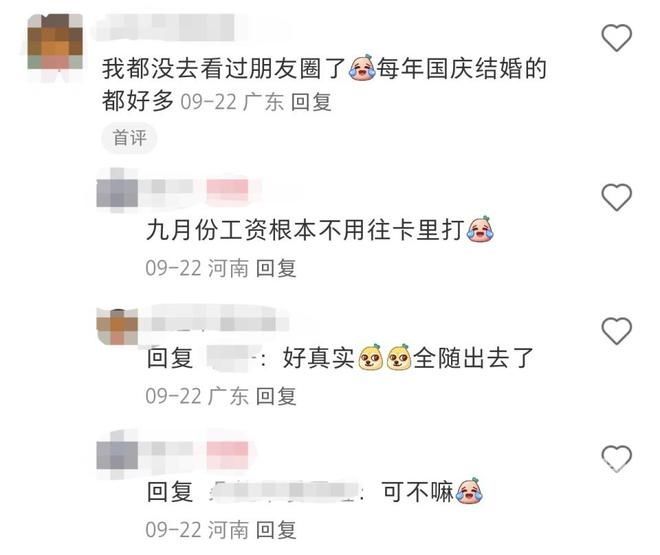Open avatar of the 可不嘛 commenter
The image size is (660, 555).
[117, 454]
